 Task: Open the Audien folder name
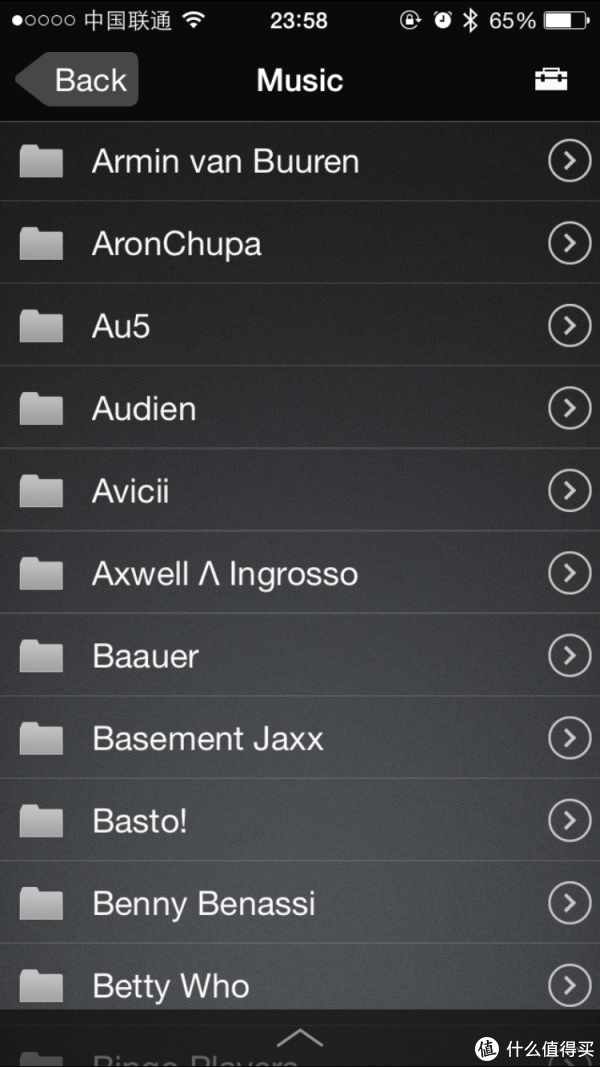[144, 409]
